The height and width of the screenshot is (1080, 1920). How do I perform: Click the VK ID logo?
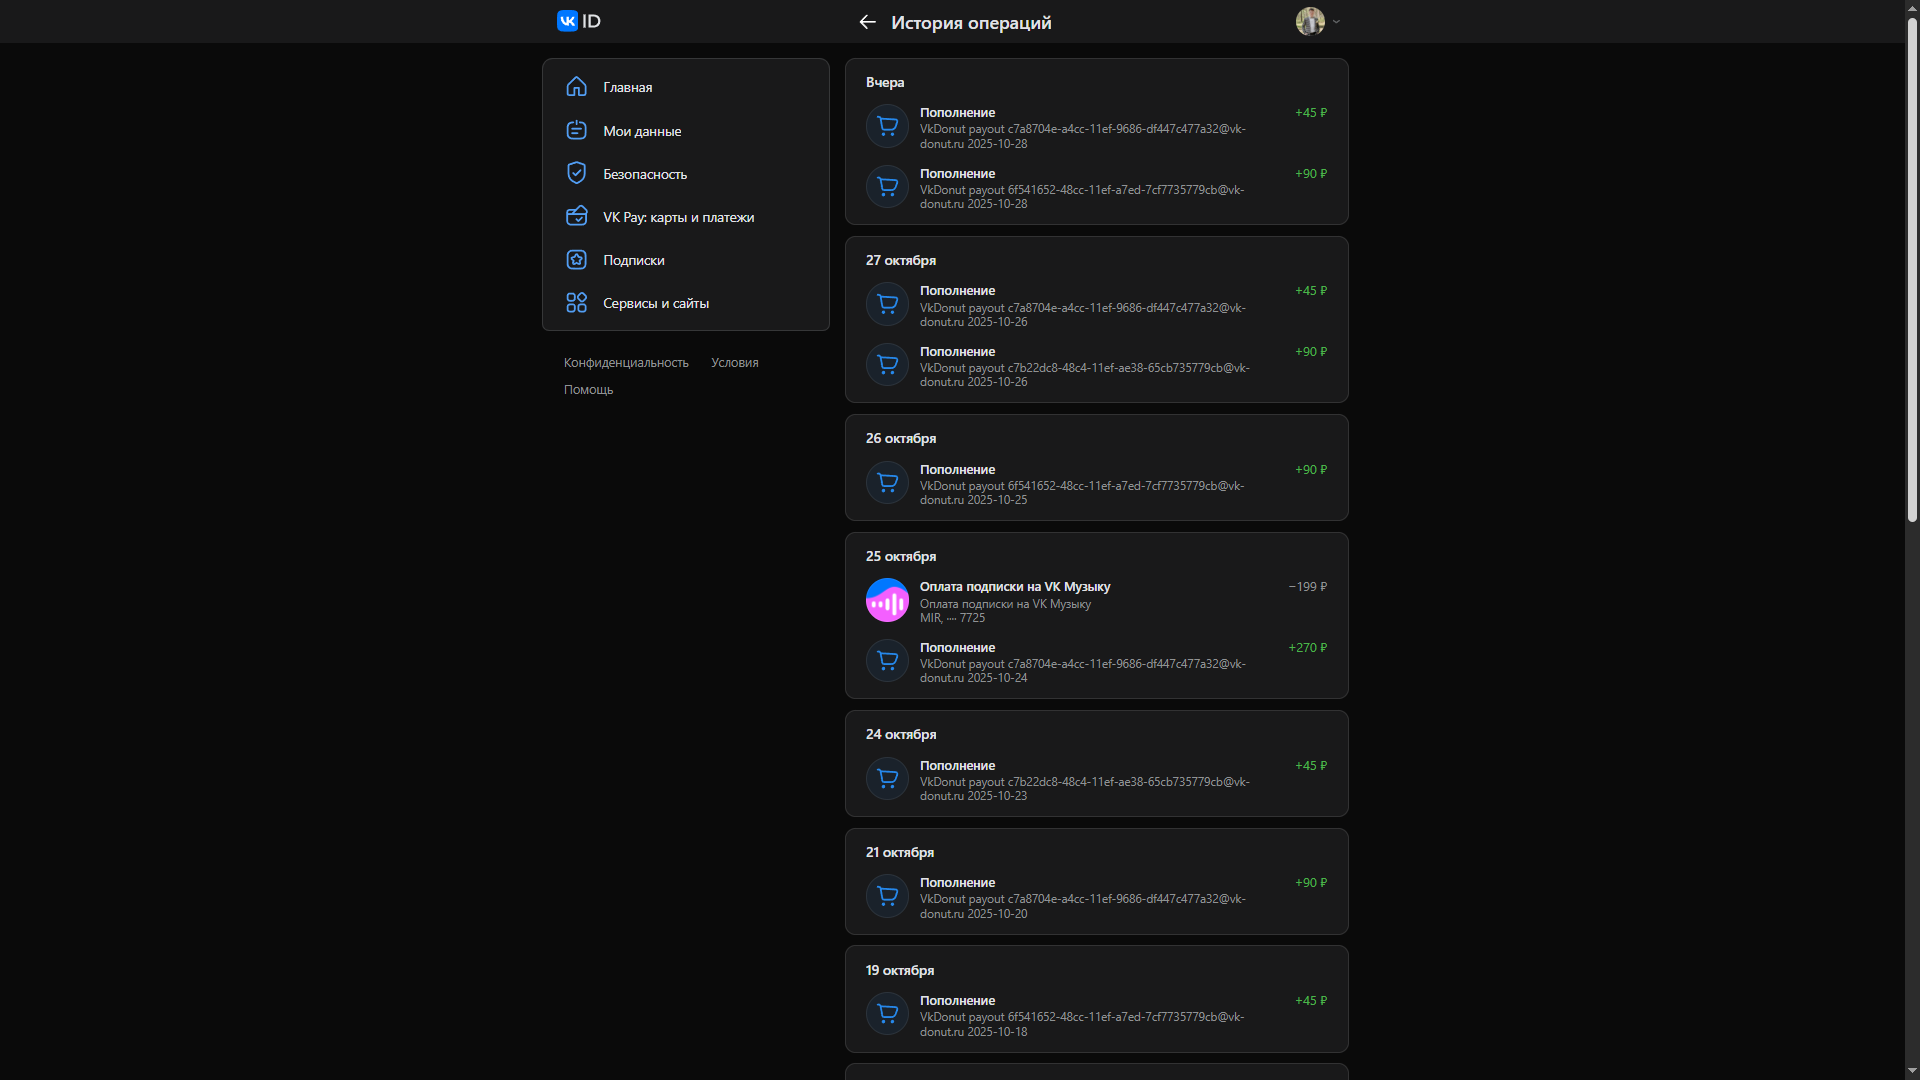pyautogui.click(x=579, y=21)
